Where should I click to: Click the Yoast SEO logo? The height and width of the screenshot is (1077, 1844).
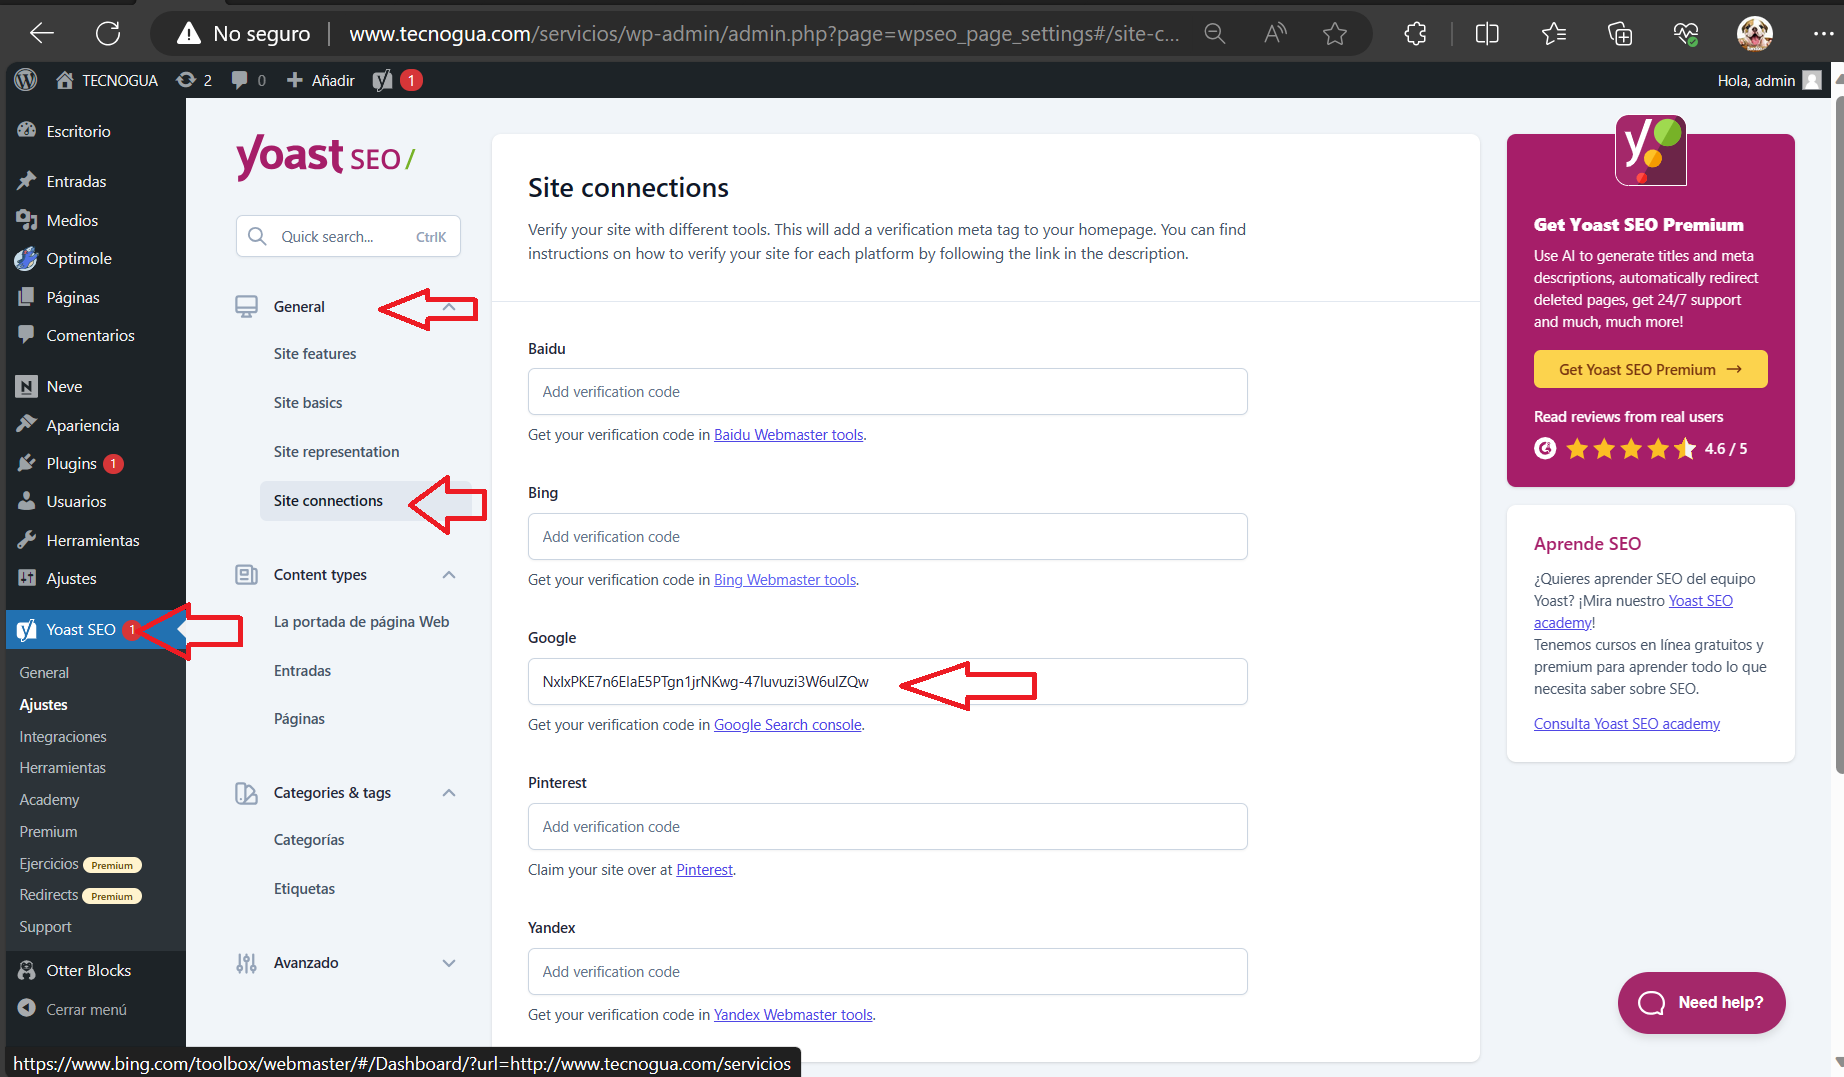coord(325,157)
